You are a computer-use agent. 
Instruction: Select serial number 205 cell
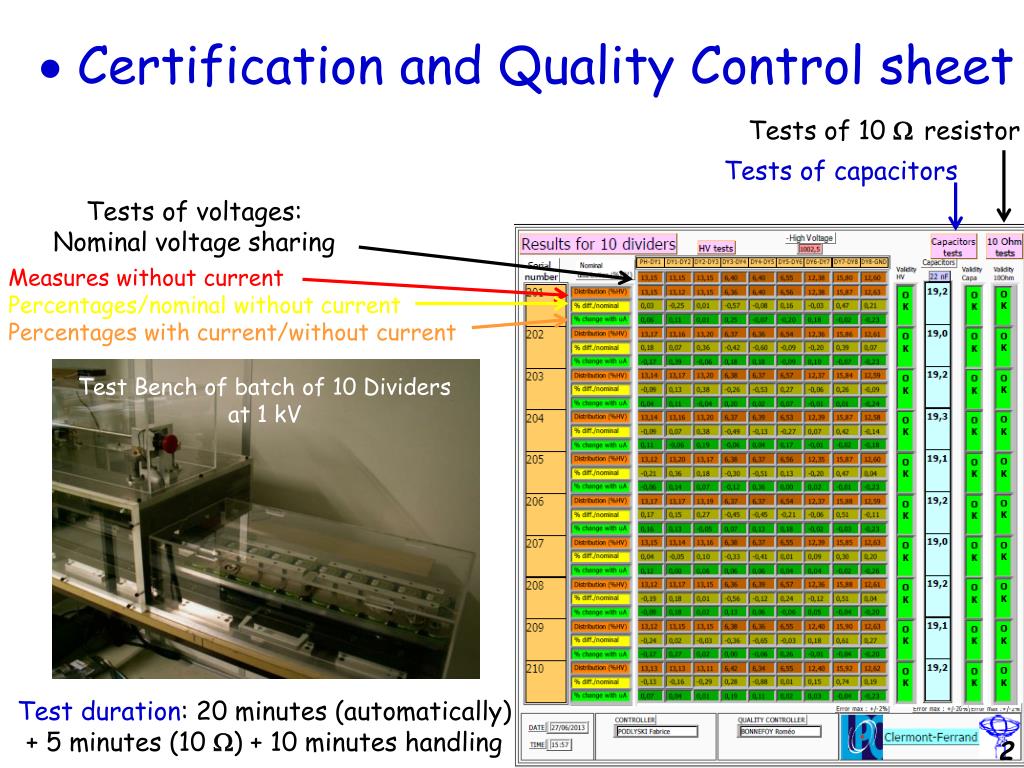[x=545, y=472]
